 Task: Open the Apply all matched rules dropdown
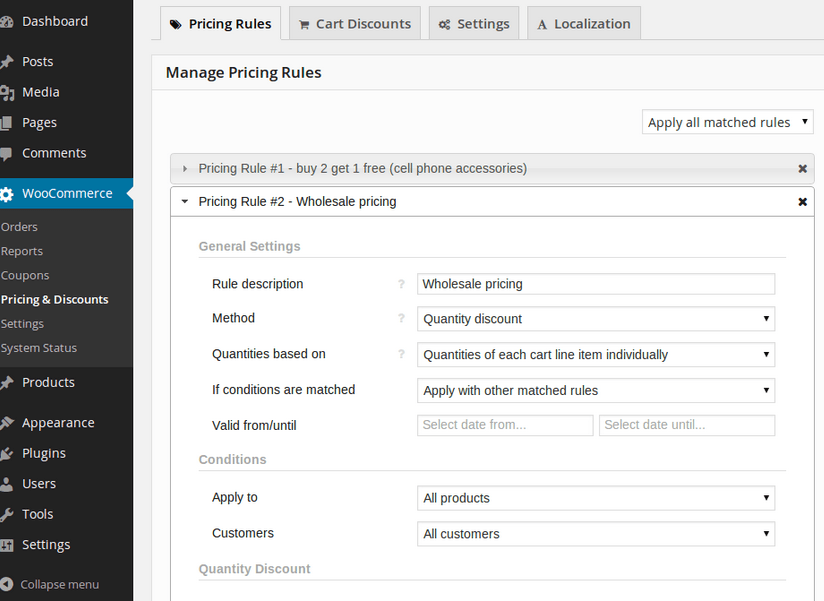(728, 122)
